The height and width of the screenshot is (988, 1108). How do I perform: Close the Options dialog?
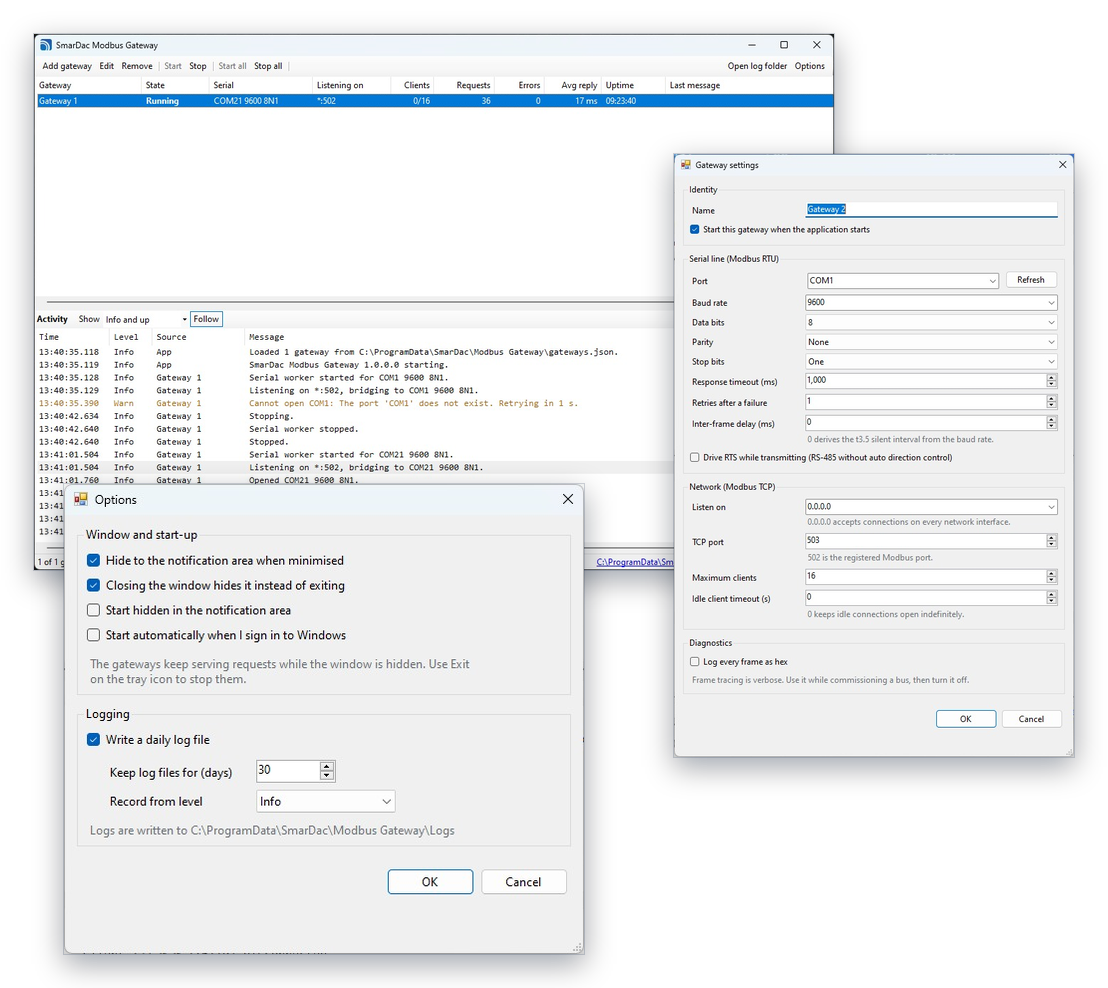[567, 499]
